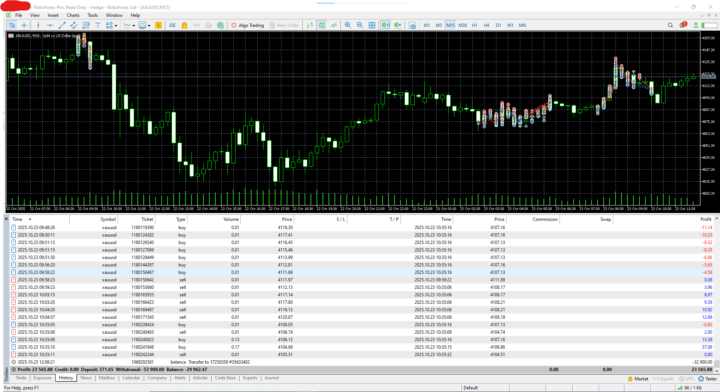Zoom in on the chart
The image size is (720, 392).
[348, 25]
